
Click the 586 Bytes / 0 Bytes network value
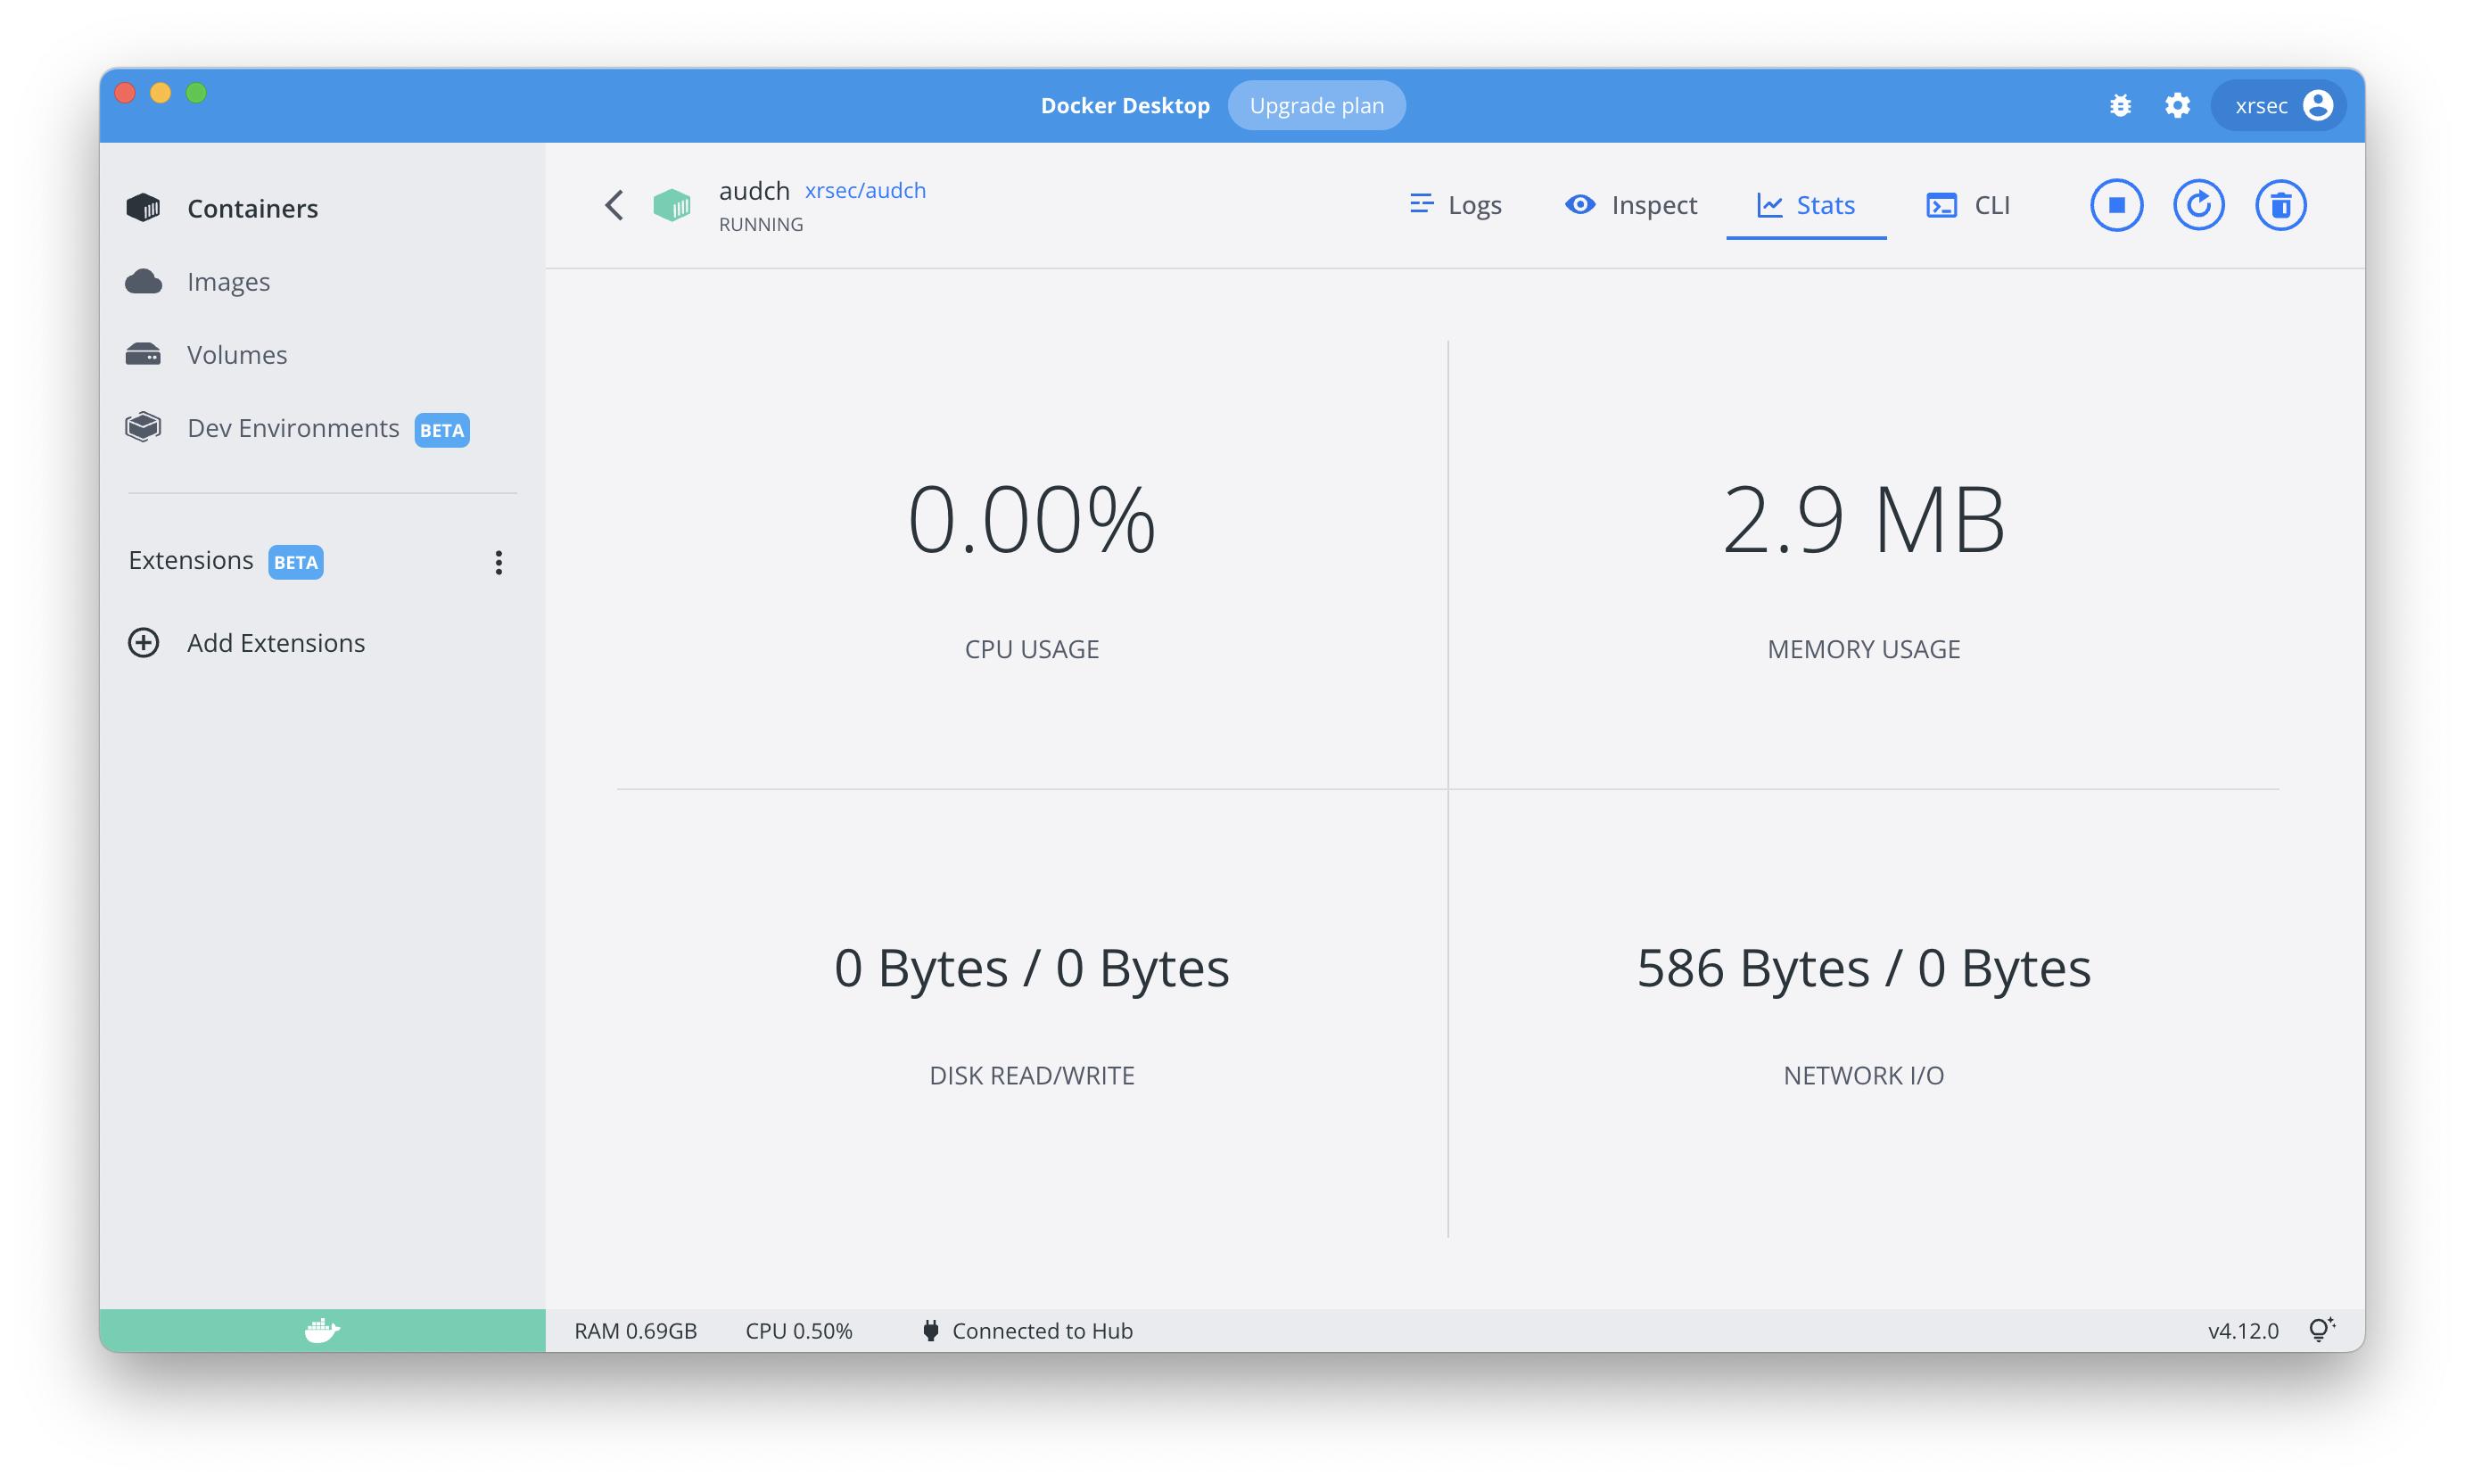(1863, 968)
